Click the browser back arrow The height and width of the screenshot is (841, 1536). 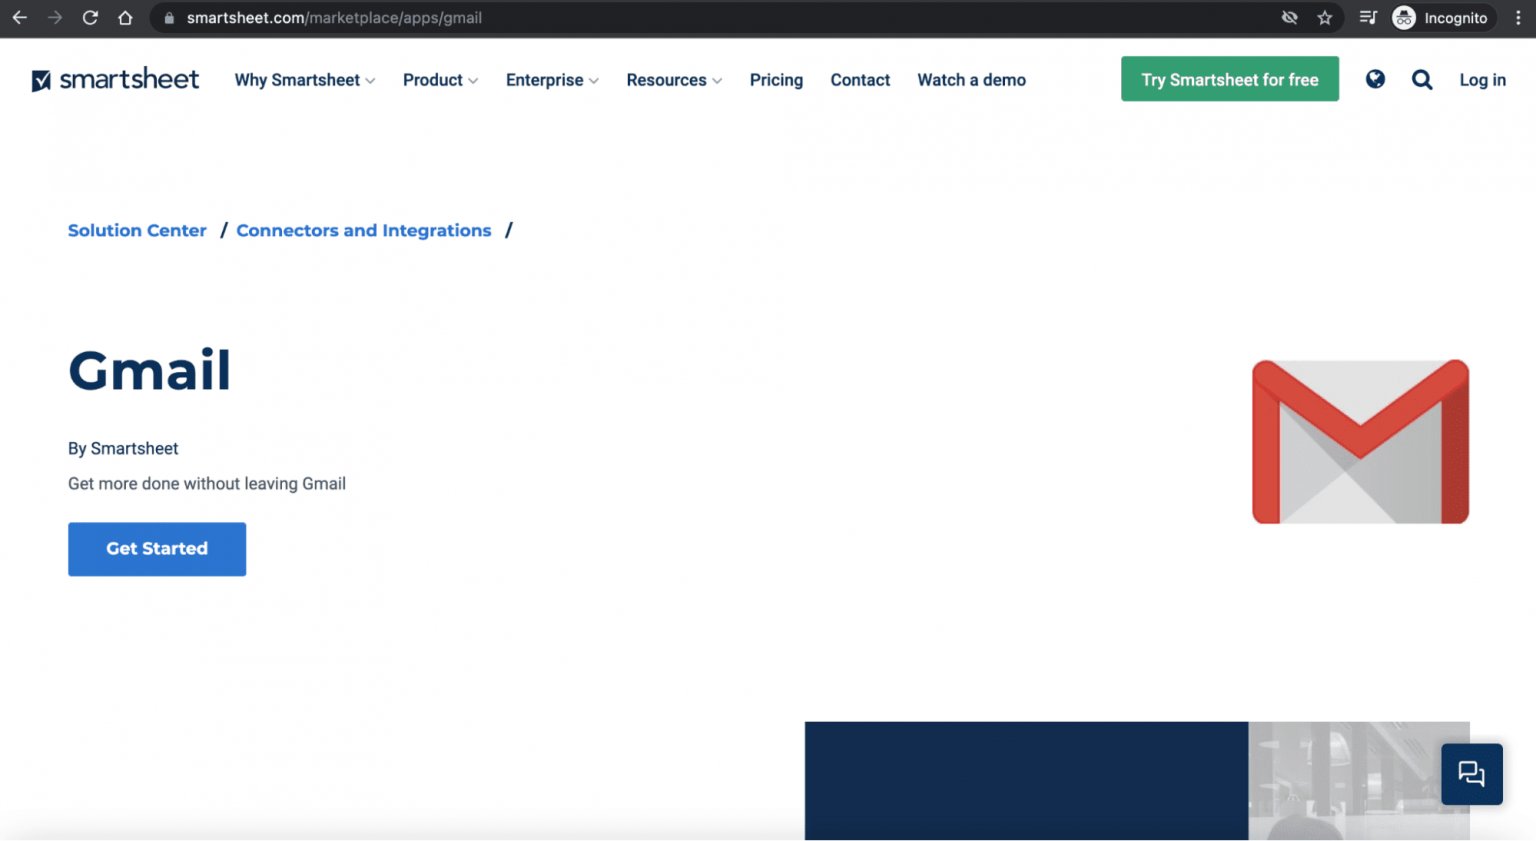coord(19,18)
